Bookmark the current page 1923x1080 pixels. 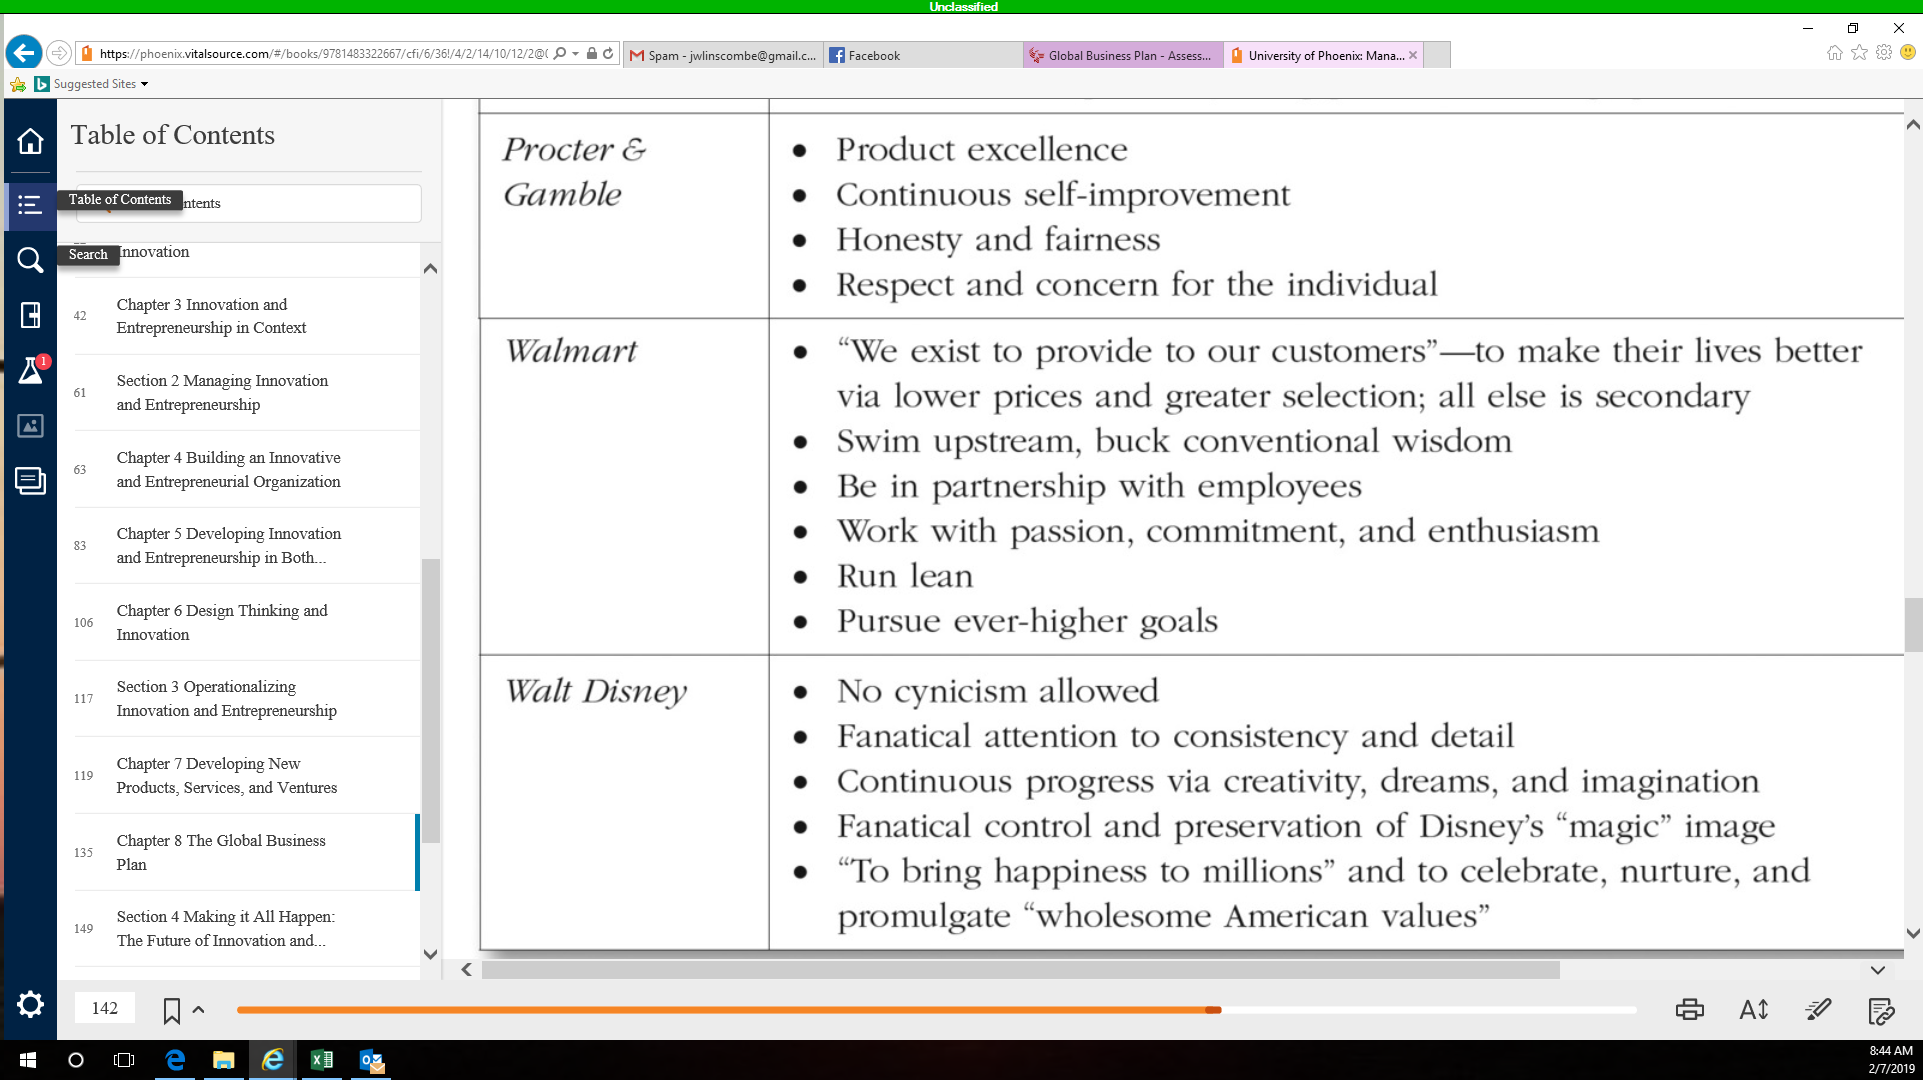point(172,1011)
